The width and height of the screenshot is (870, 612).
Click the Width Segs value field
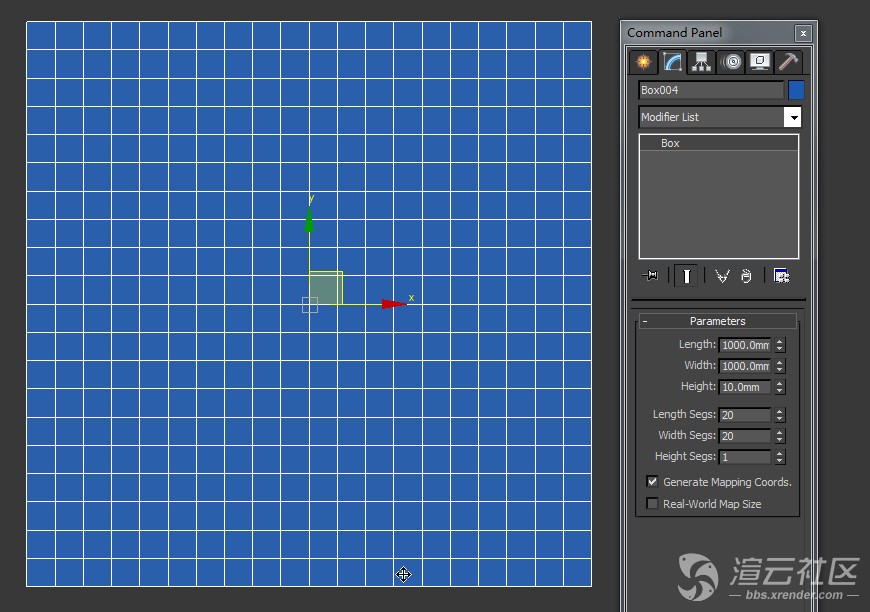745,436
